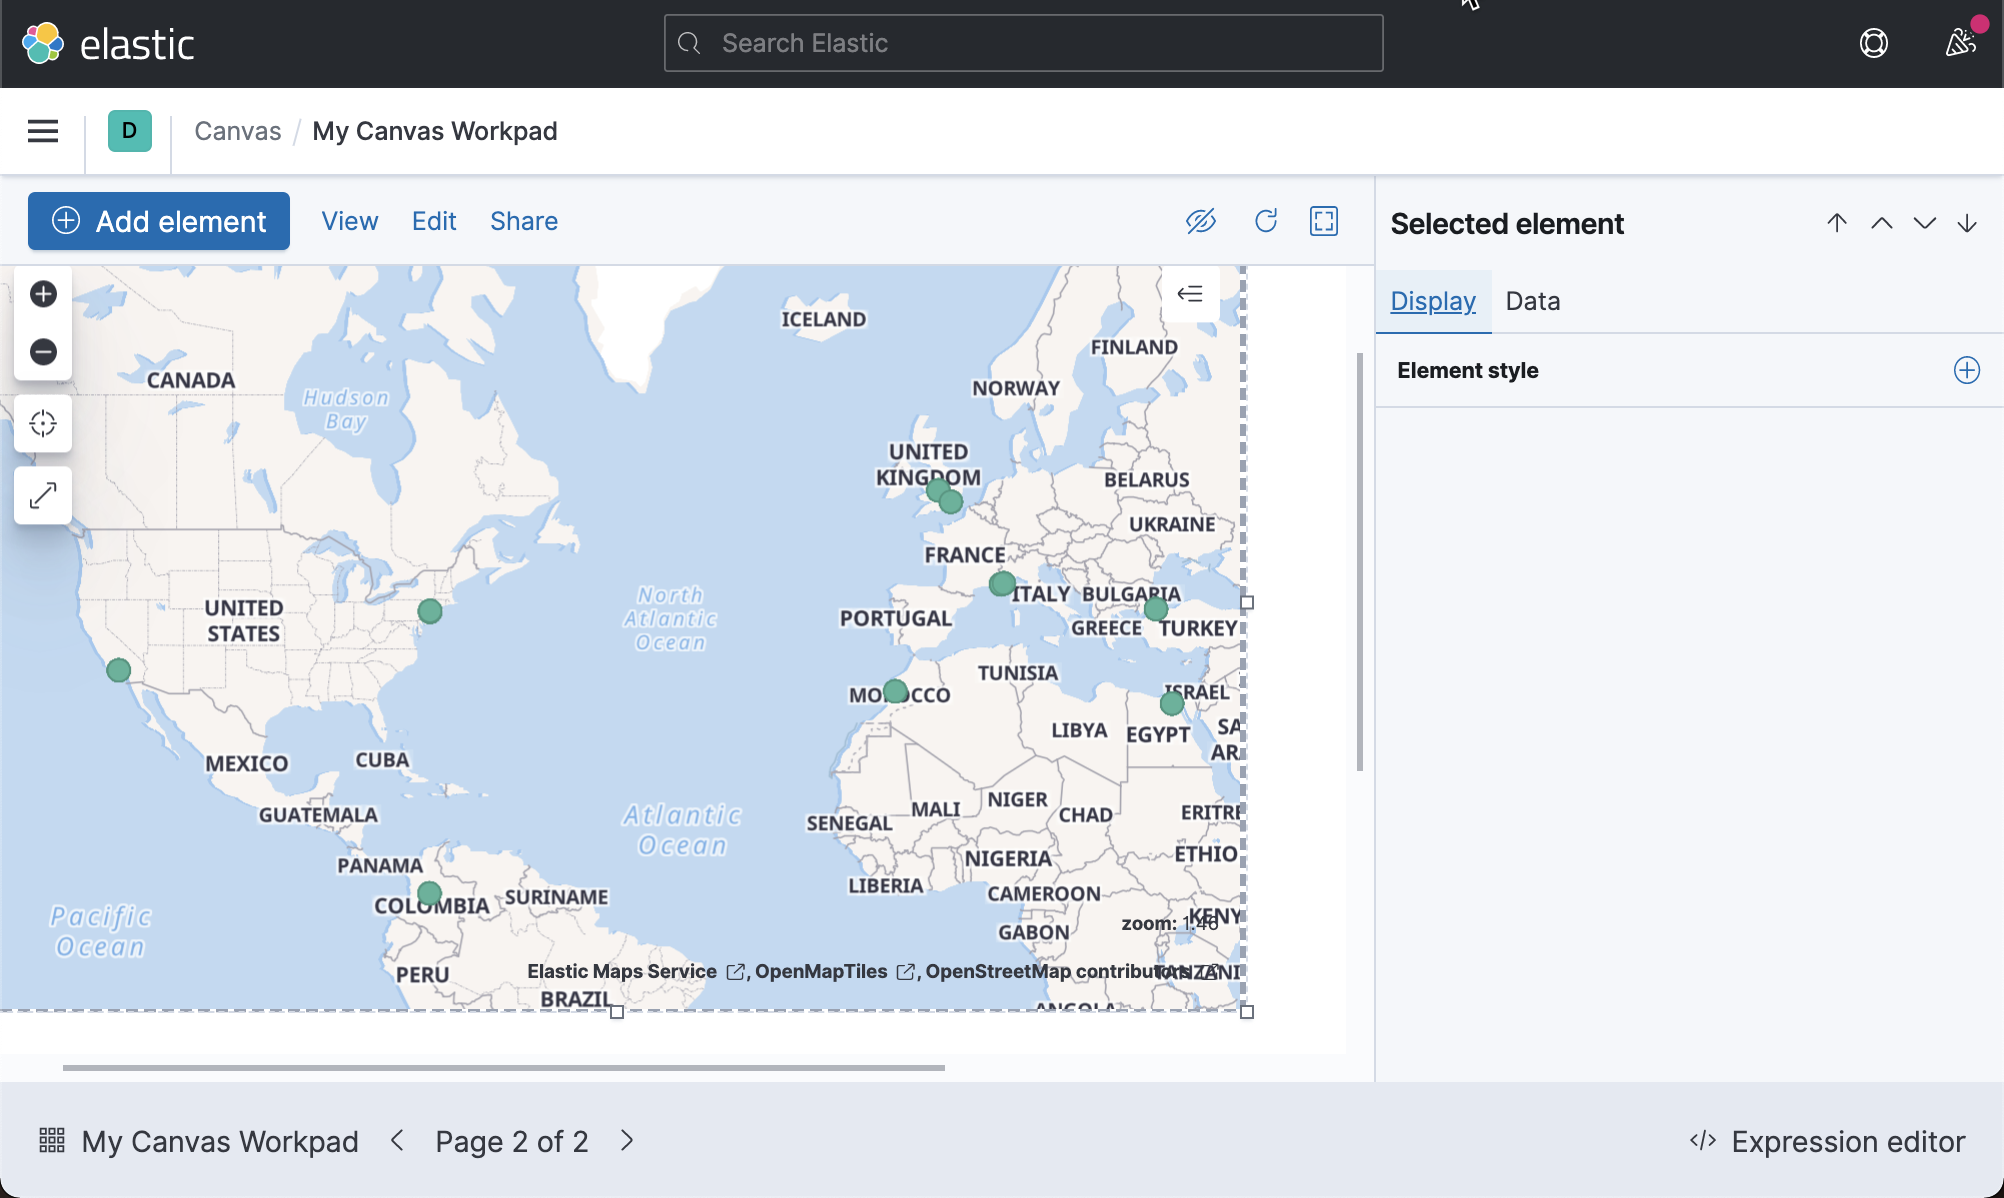The height and width of the screenshot is (1198, 2004).
Task: Collapse the map legend
Action: (x=1190, y=293)
